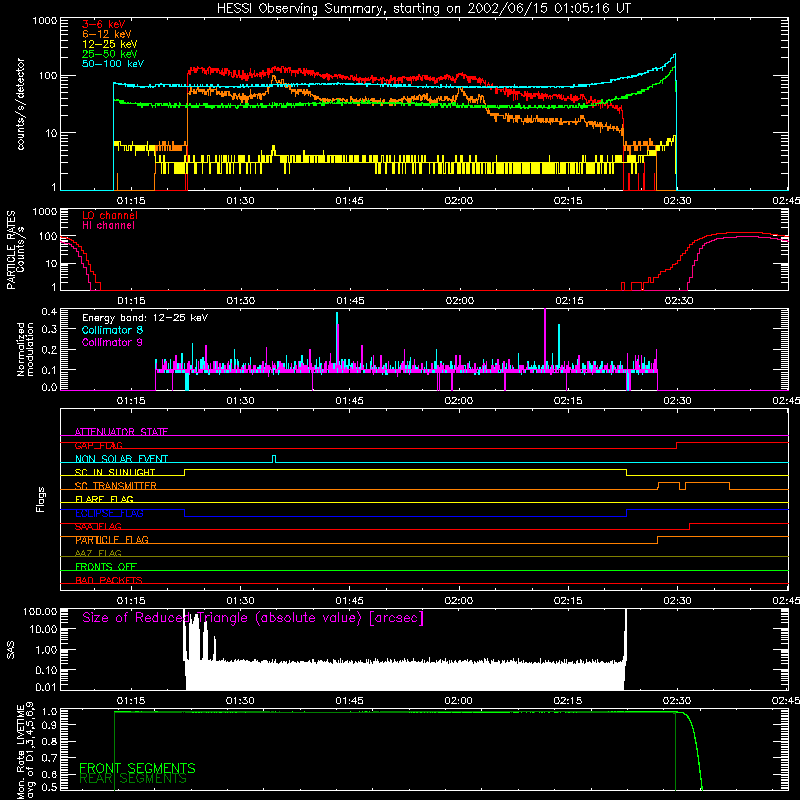Click the 02:00 time label under the particle rates panel
The width and height of the screenshot is (800, 800).
point(460,301)
